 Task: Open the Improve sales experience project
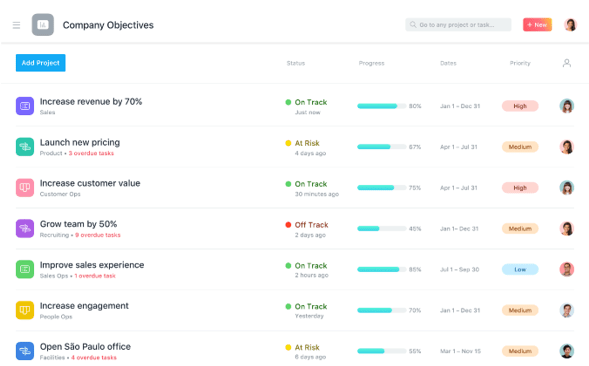pyautogui.click(x=92, y=265)
